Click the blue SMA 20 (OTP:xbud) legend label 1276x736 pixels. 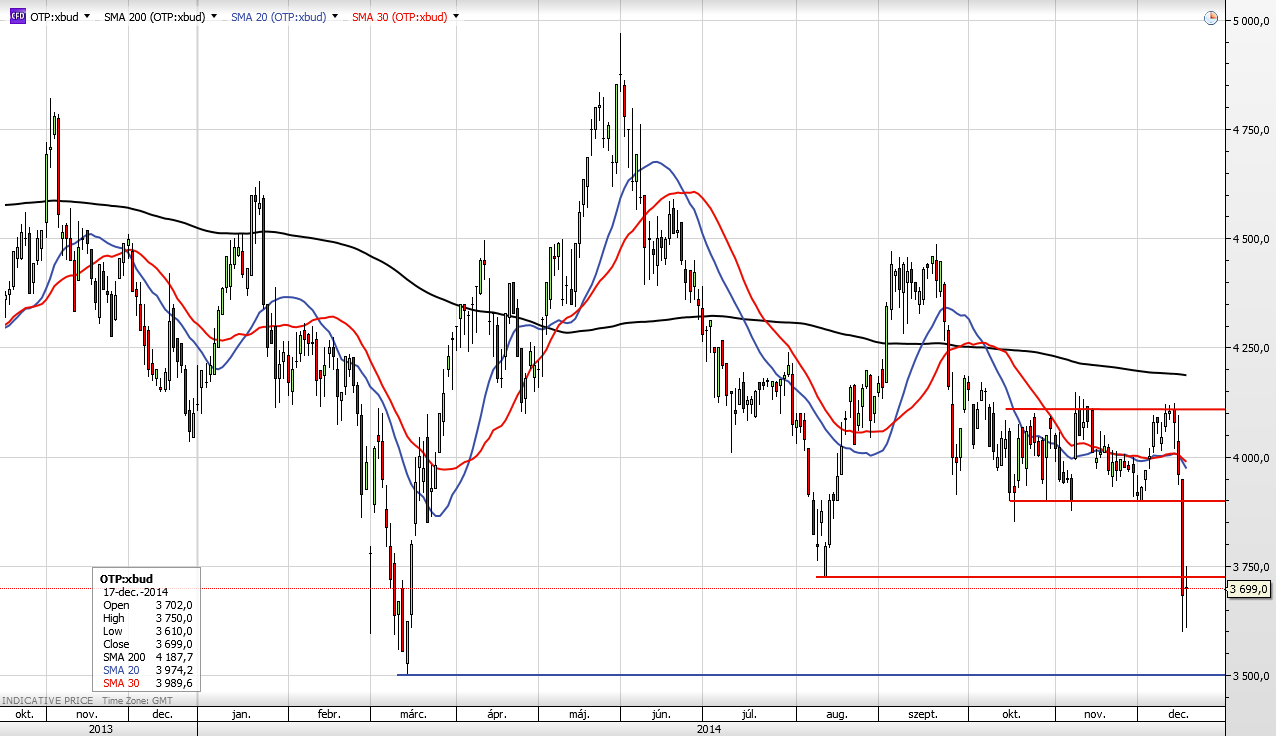278,17
